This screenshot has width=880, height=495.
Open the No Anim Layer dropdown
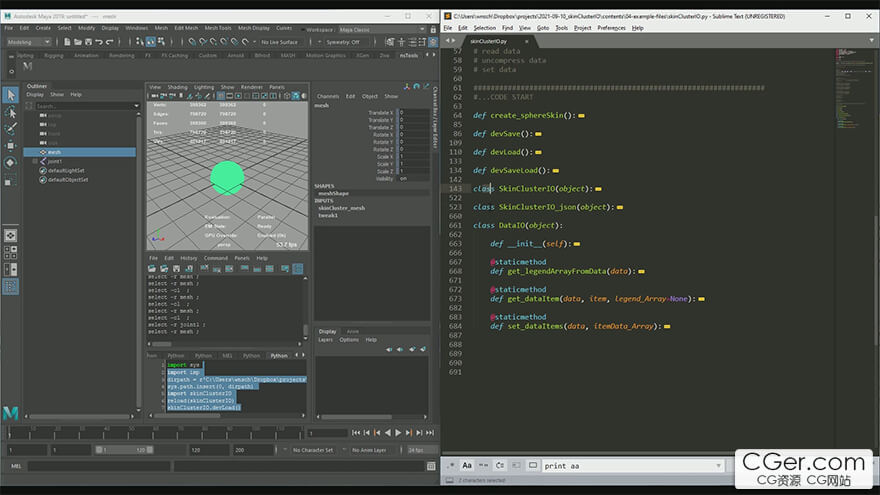(x=370, y=450)
